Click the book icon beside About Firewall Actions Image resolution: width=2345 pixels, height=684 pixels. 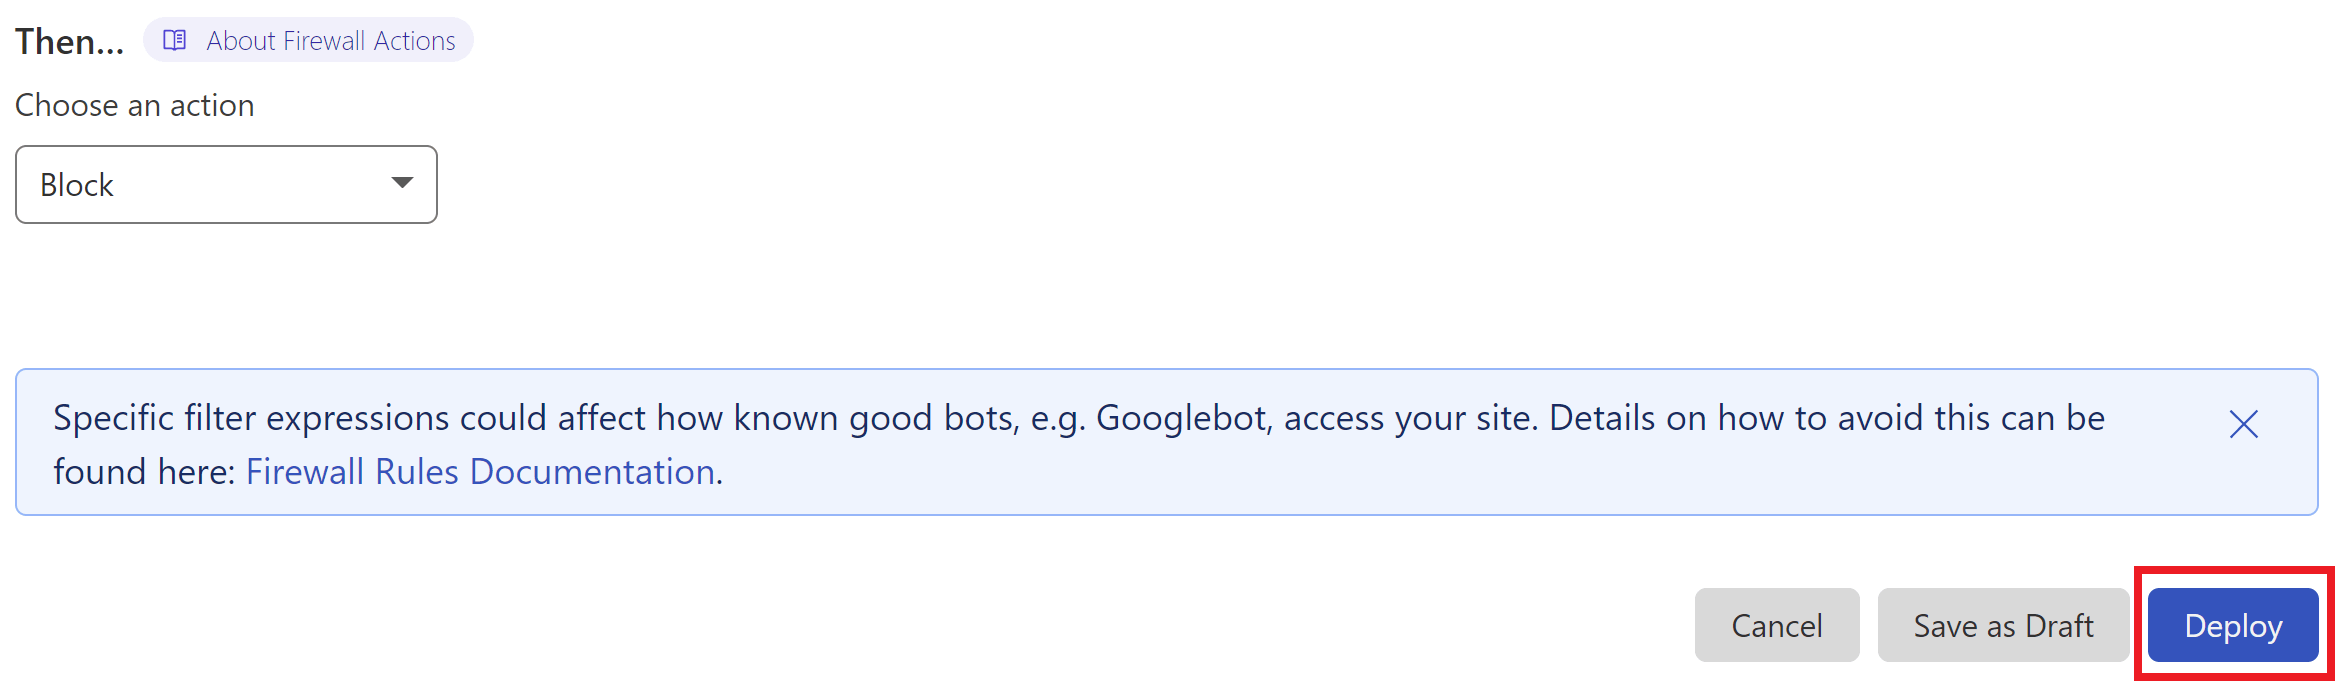point(175,40)
